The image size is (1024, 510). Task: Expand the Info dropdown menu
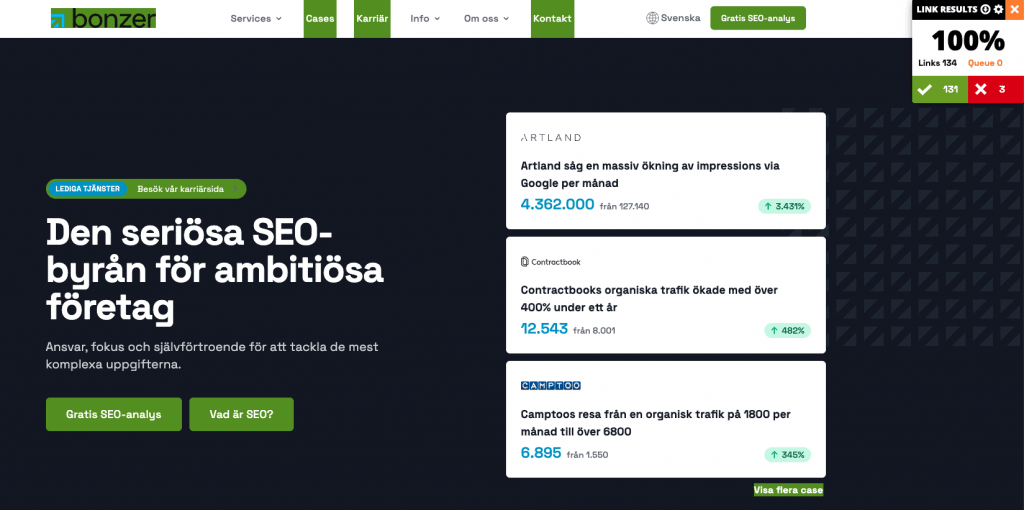click(425, 18)
